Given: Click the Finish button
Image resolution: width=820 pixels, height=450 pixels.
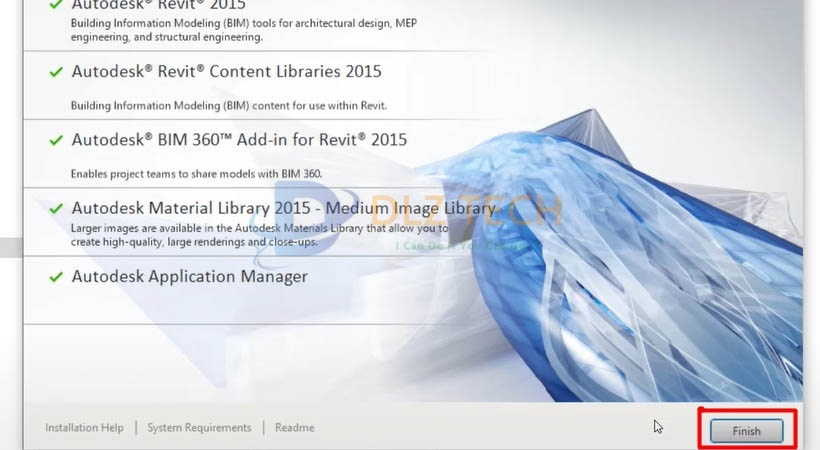Looking at the screenshot, I should point(746,431).
